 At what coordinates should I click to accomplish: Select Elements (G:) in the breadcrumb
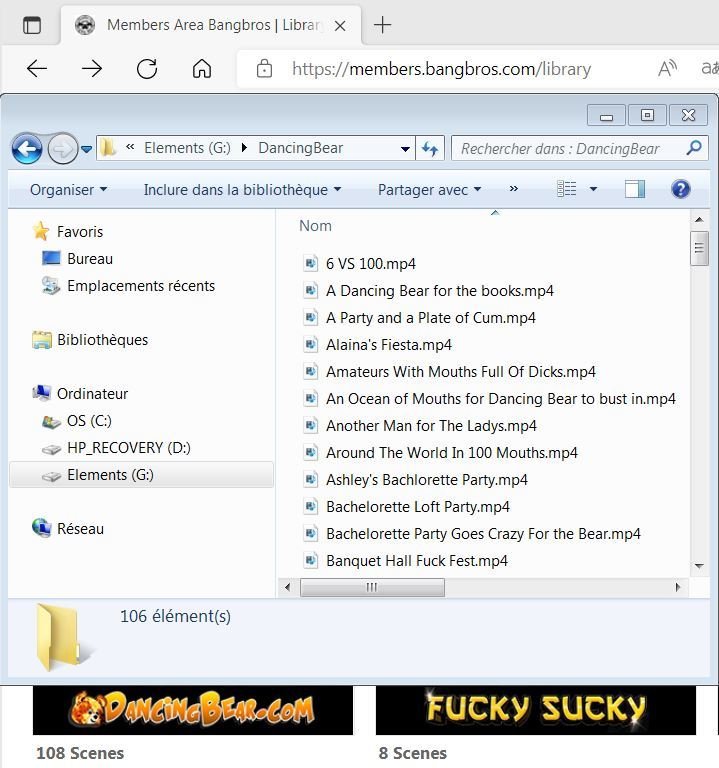[x=187, y=148]
